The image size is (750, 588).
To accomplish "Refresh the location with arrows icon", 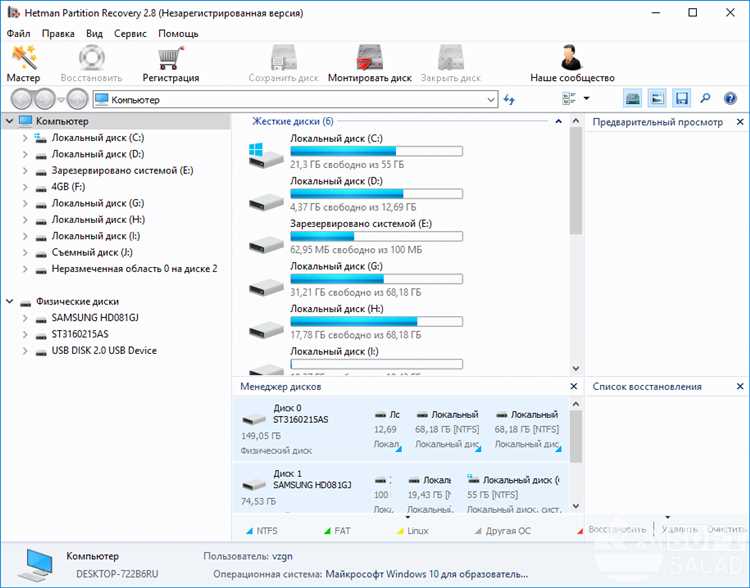I will coord(509,99).
